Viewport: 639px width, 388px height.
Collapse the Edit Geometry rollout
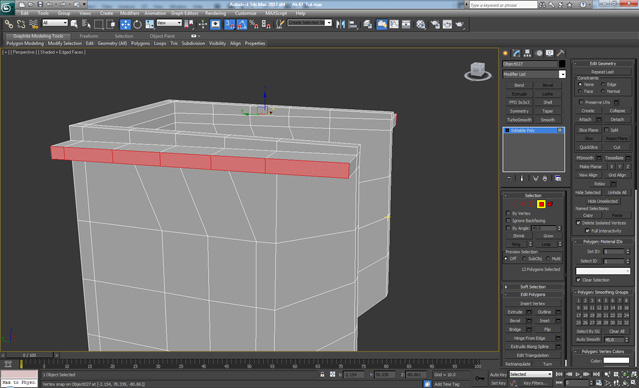(603, 64)
